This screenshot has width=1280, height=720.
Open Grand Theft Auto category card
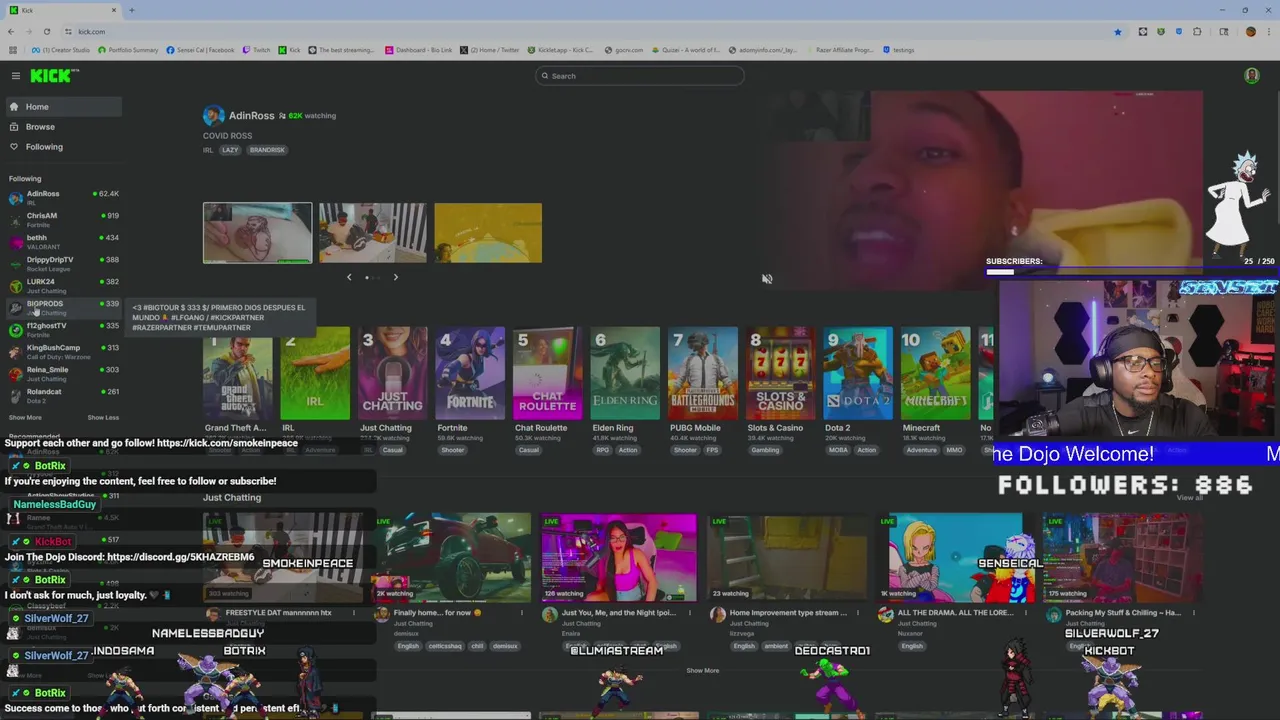pos(238,373)
